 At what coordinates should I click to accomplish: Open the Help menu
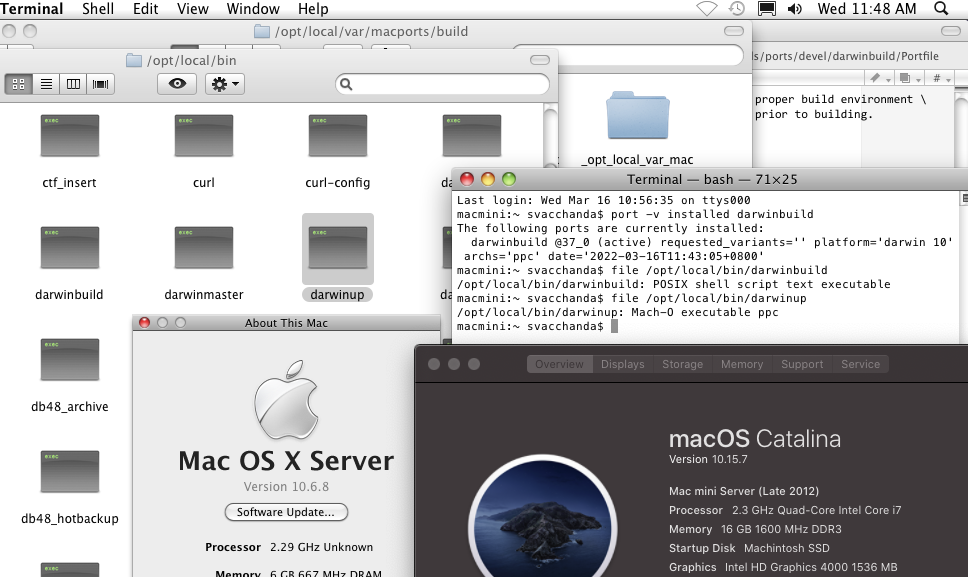(x=313, y=9)
